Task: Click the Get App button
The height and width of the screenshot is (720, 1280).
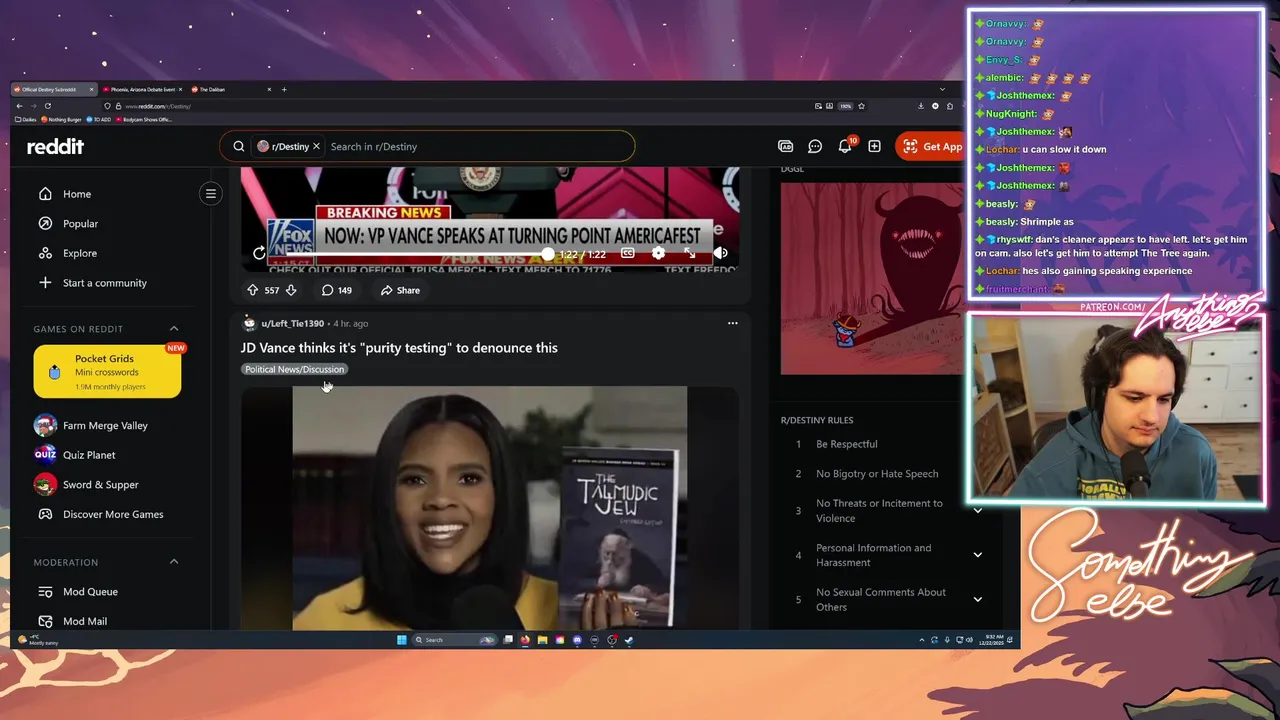Action: [x=931, y=146]
